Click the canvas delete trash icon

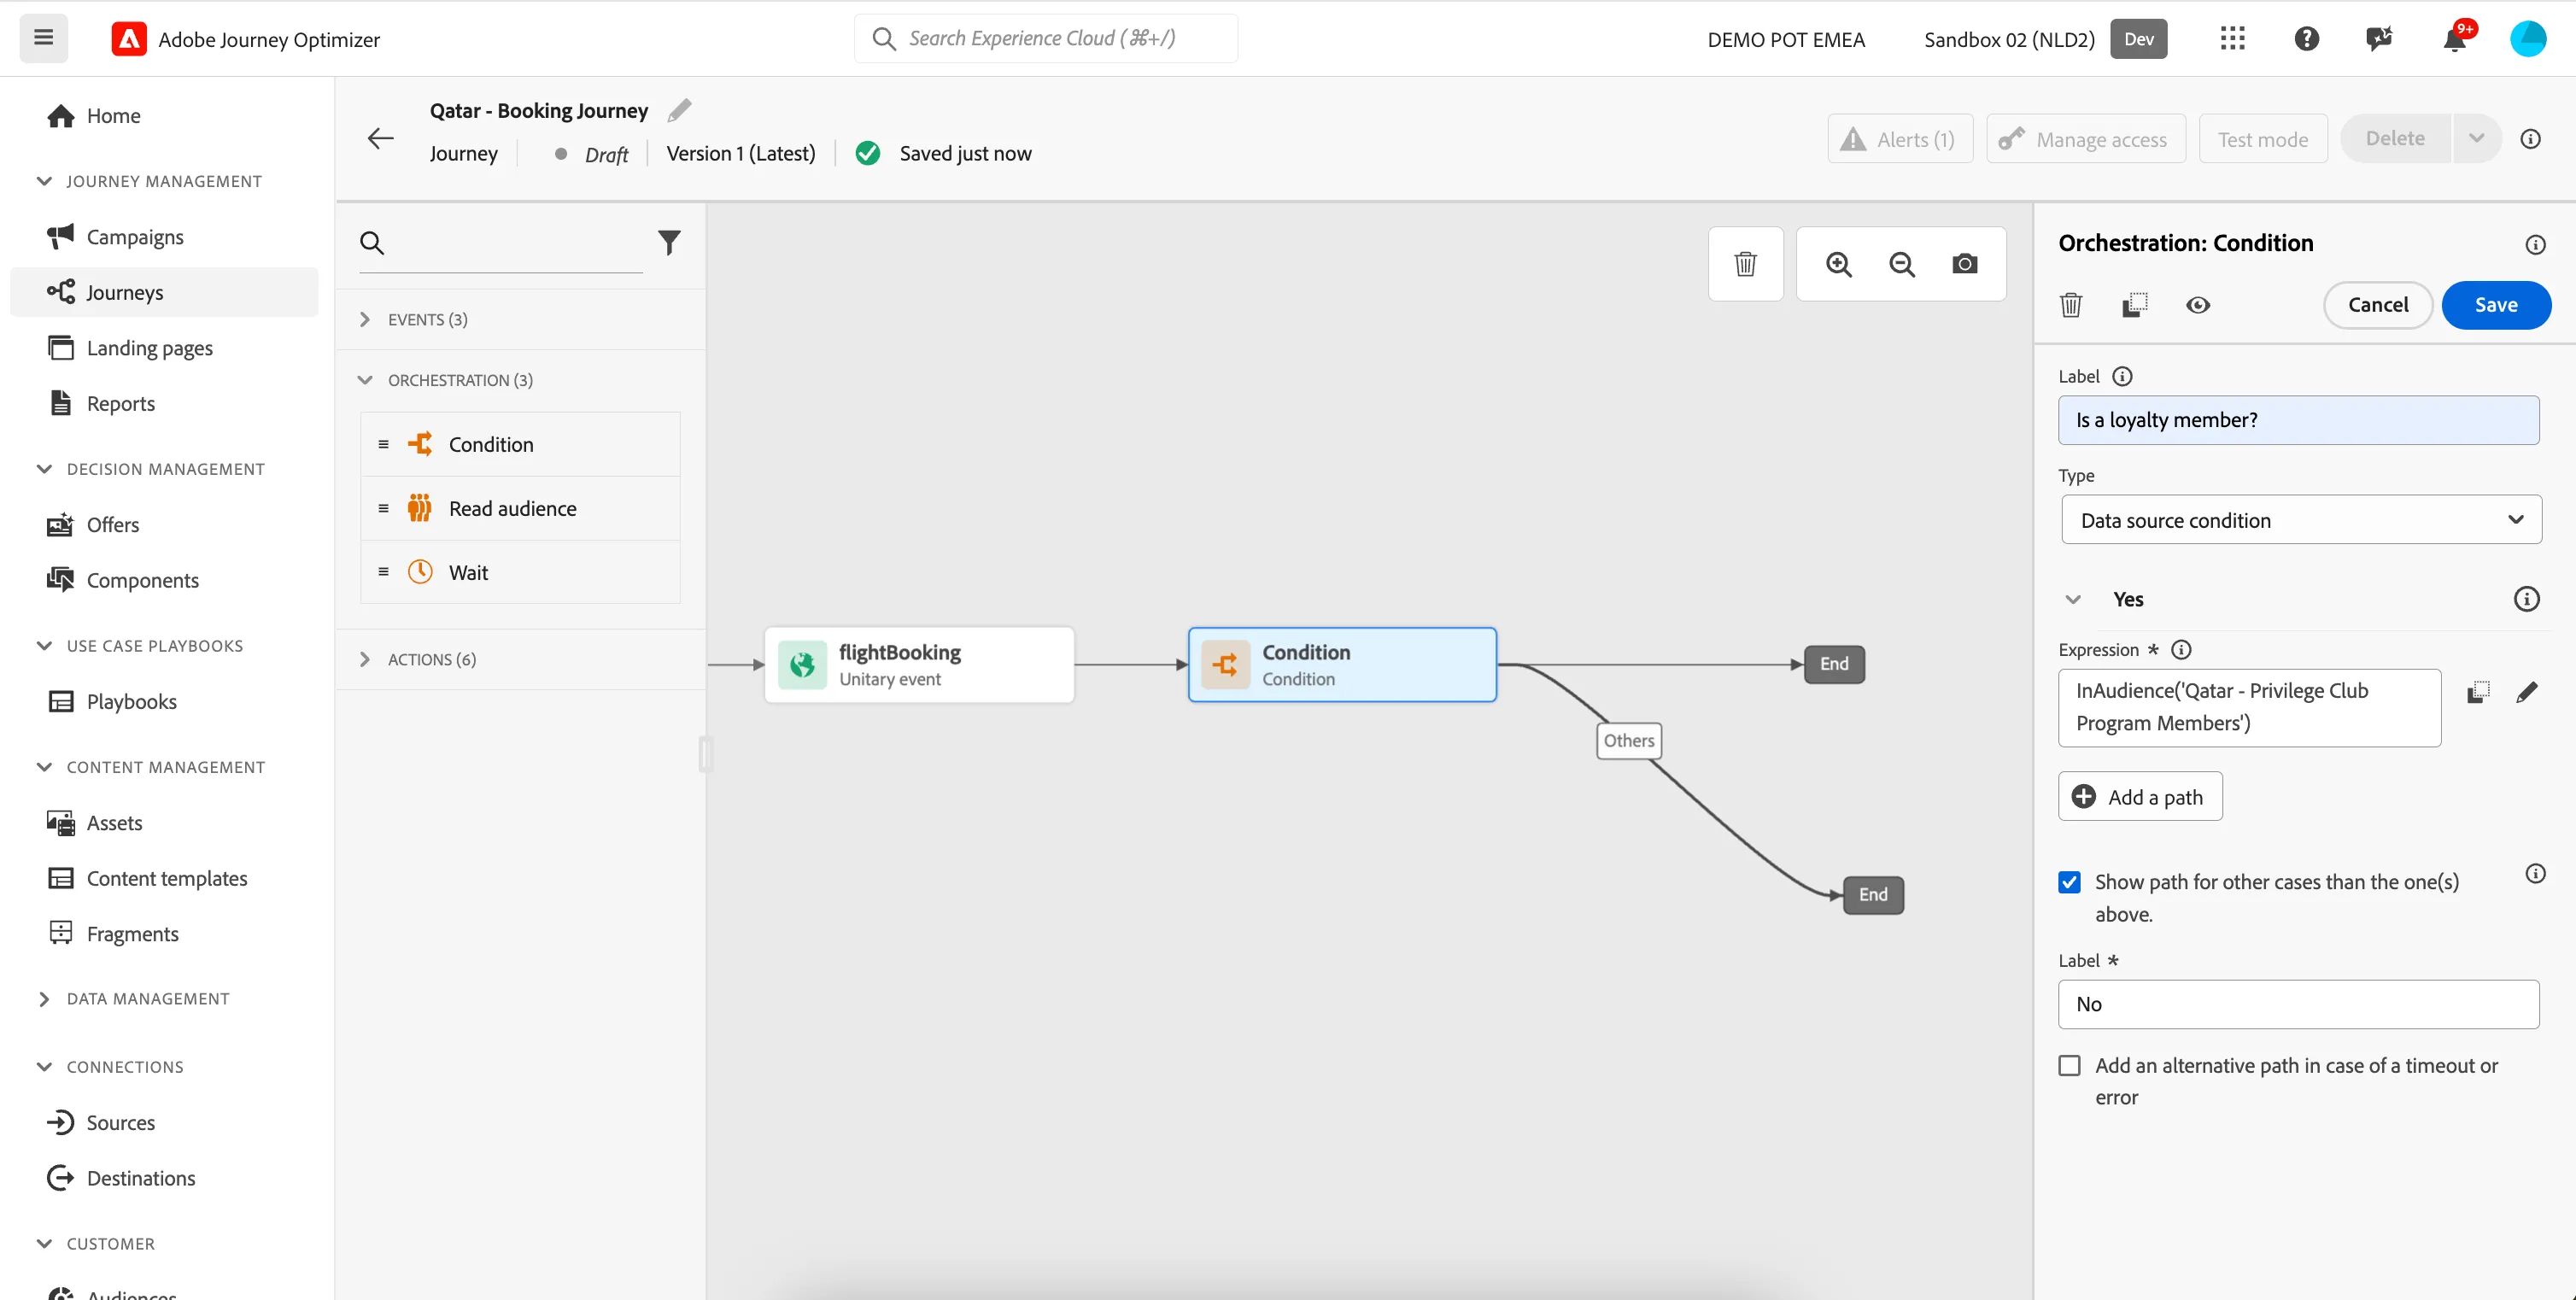coord(1745,264)
